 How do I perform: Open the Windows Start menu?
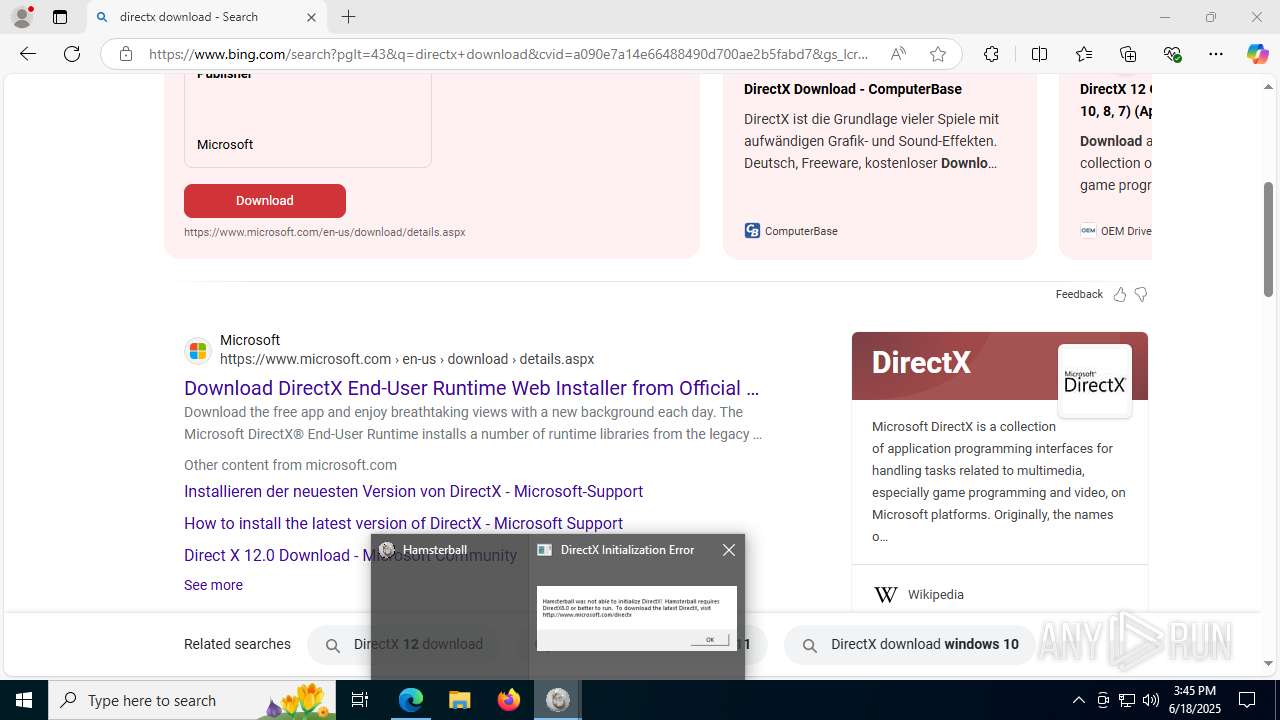pyautogui.click(x=24, y=700)
